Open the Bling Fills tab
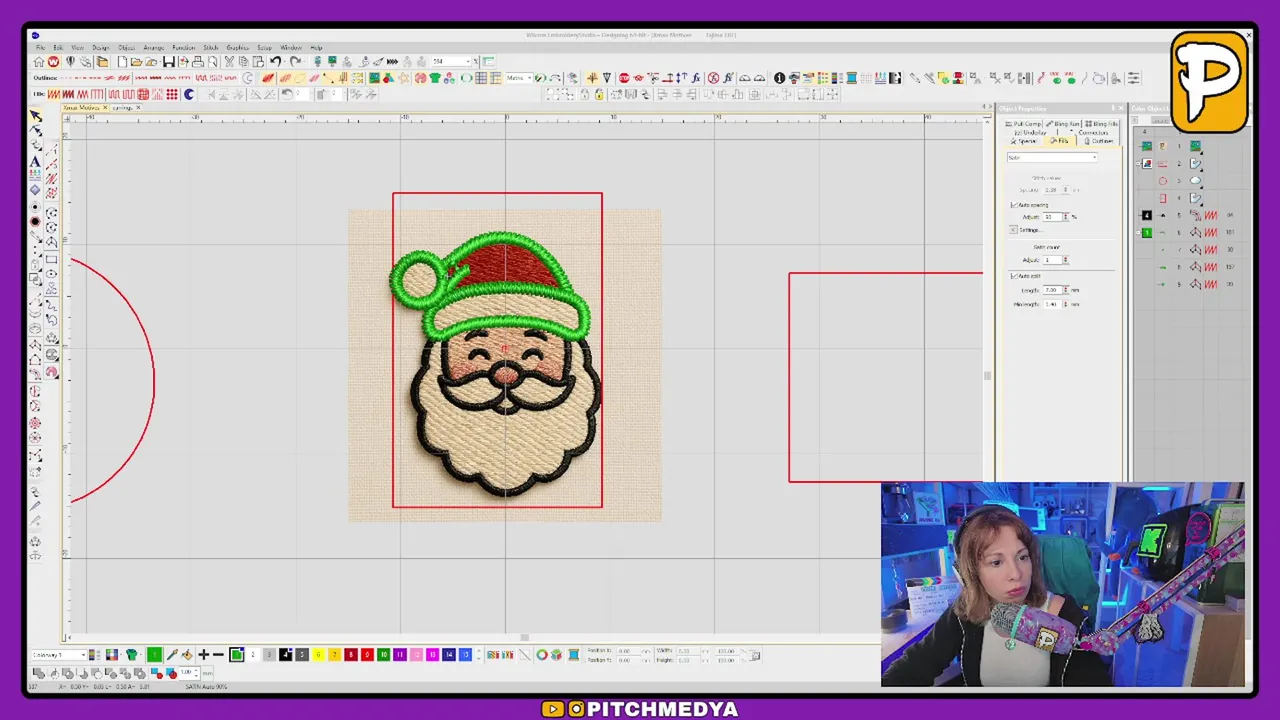This screenshot has height=720, width=1280. (x=1102, y=124)
